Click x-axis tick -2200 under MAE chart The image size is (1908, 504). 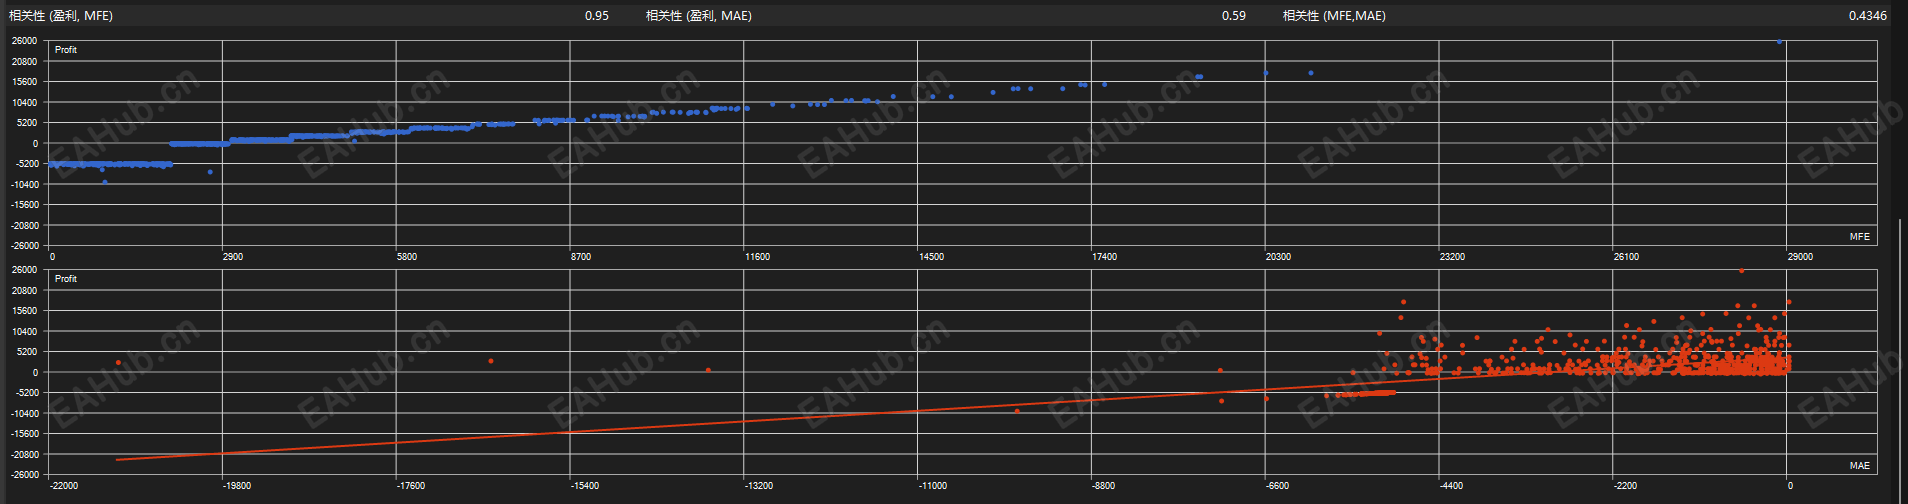coord(1625,486)
